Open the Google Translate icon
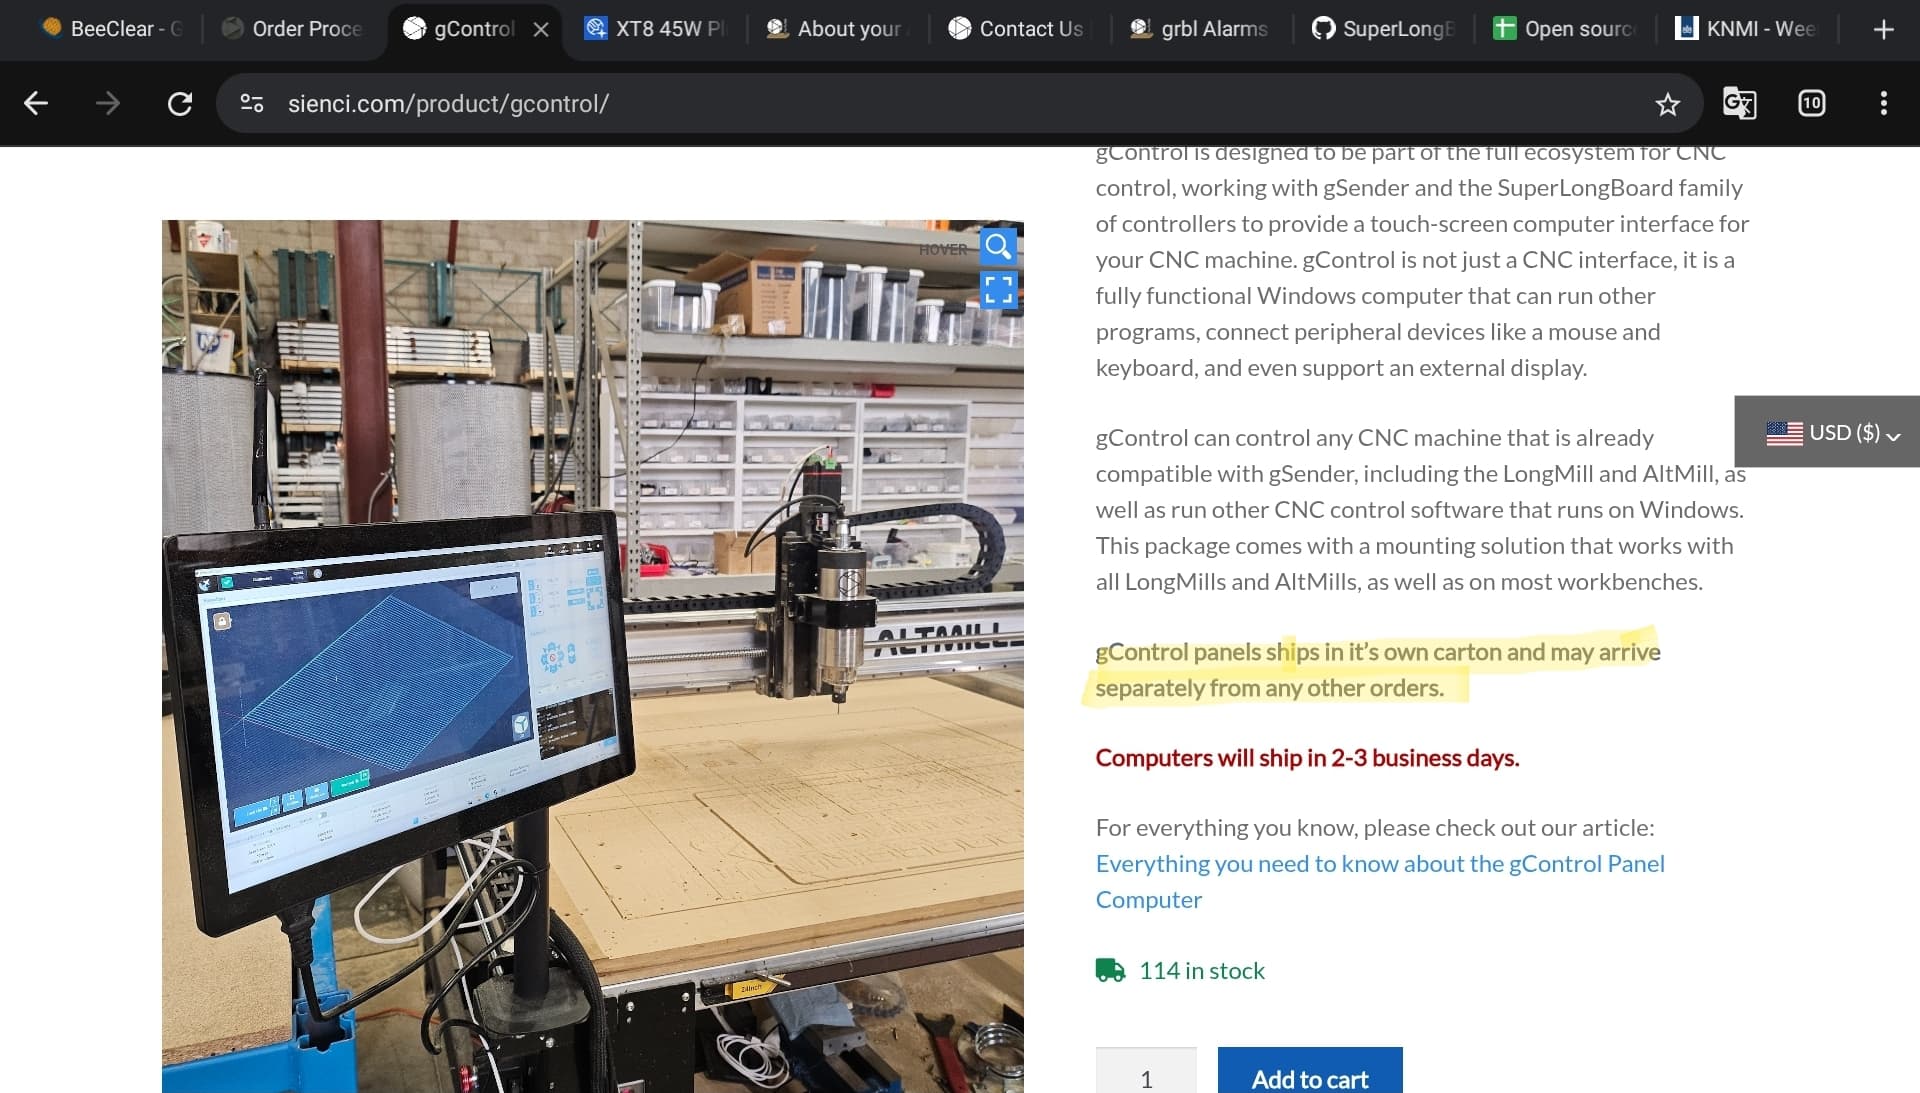This screenshot has width=1920, height=1093. 1739,103
